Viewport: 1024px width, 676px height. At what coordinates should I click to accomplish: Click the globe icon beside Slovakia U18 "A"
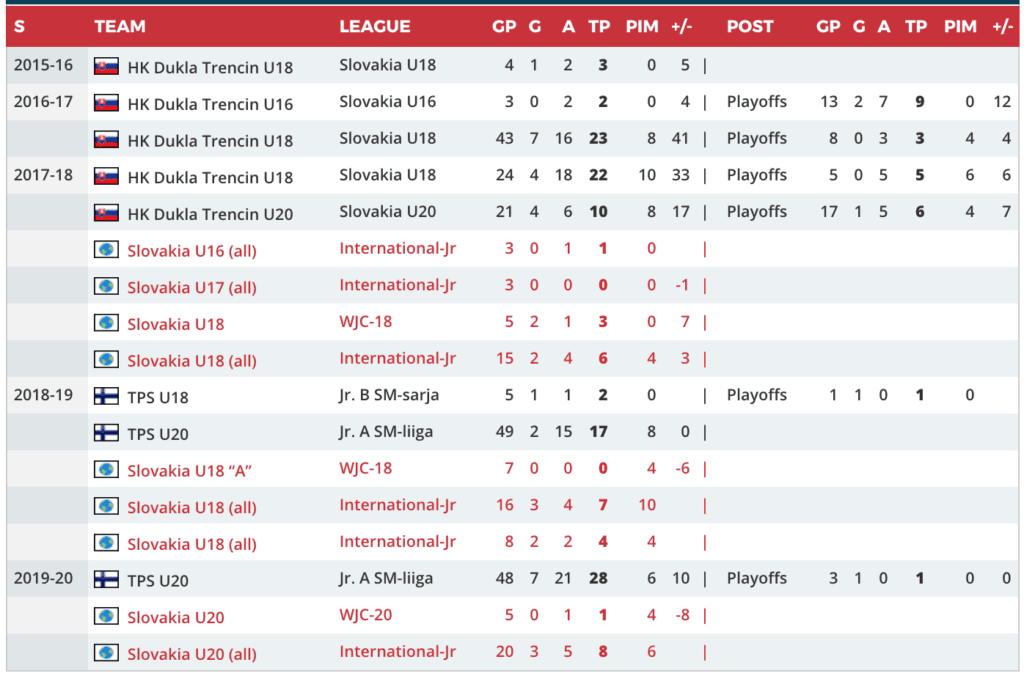[106, 470]
